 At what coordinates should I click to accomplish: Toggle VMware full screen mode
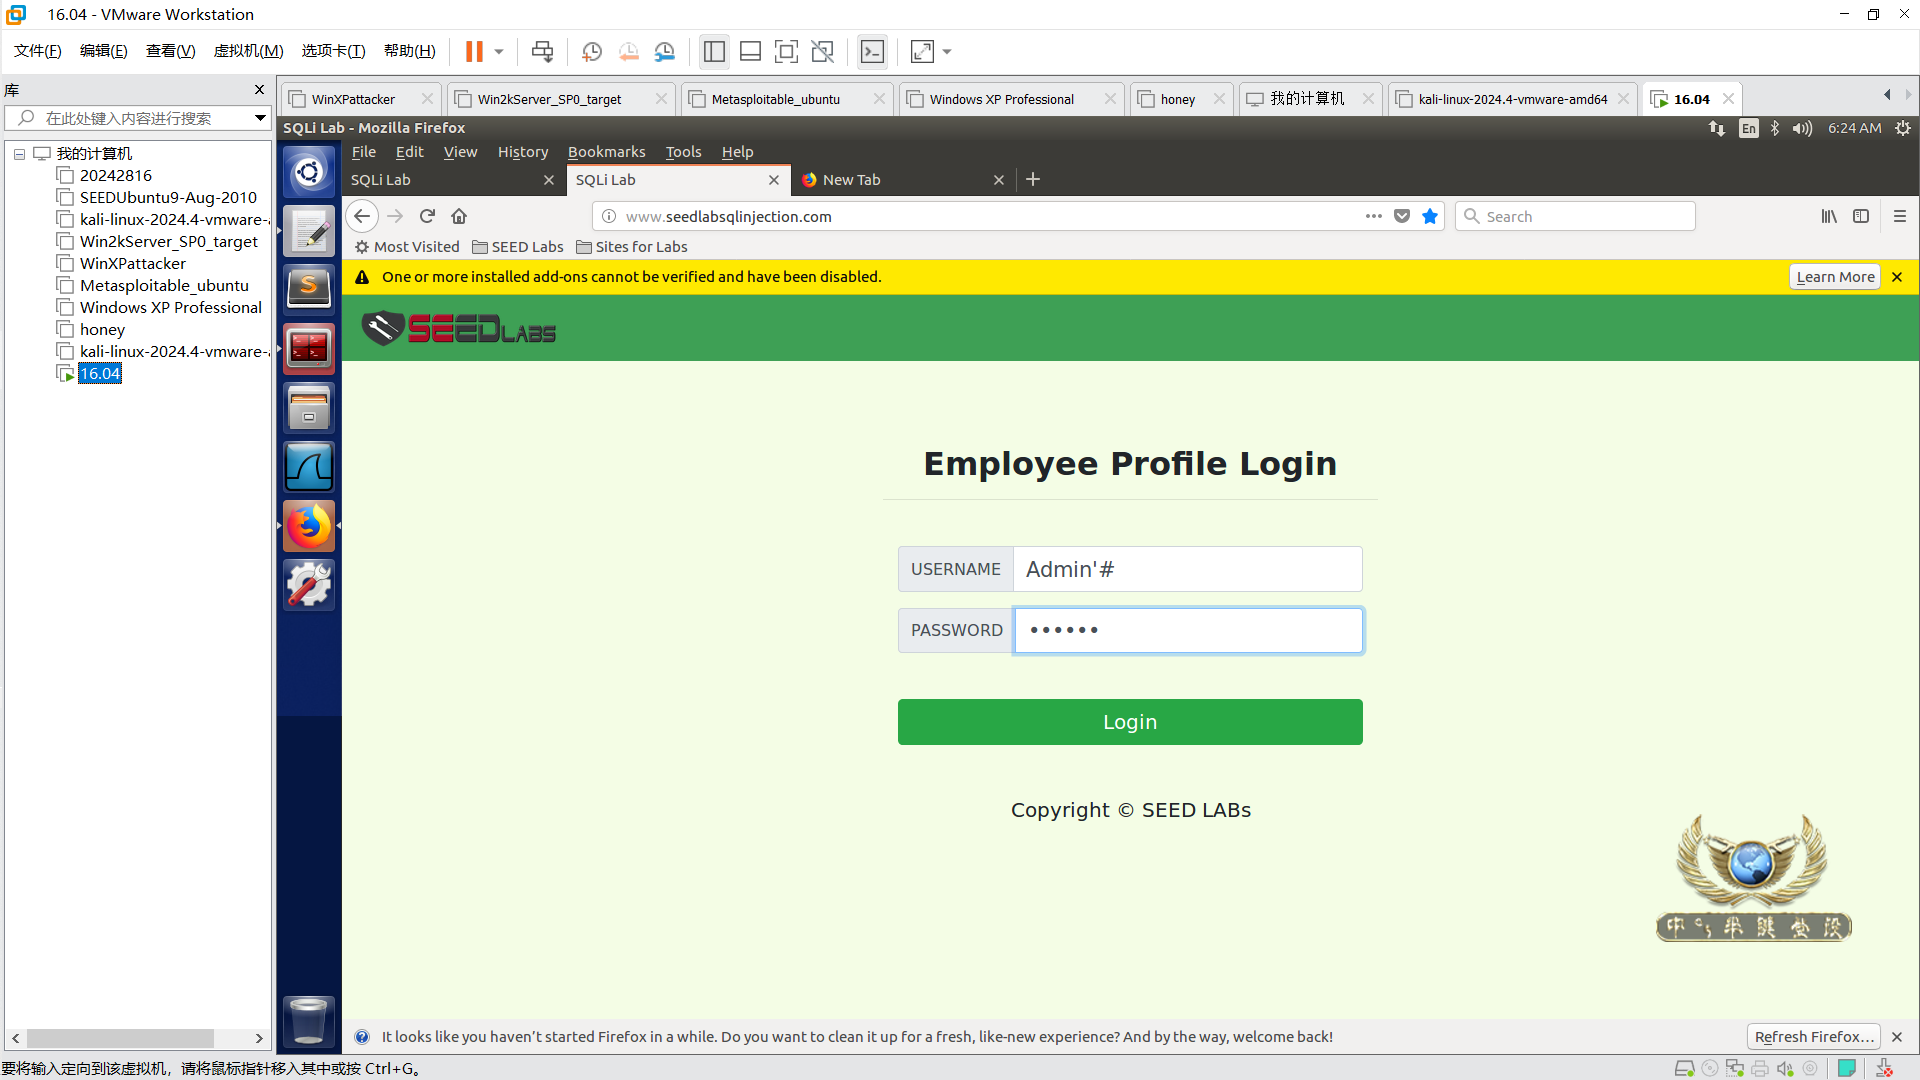pos(786,52)
